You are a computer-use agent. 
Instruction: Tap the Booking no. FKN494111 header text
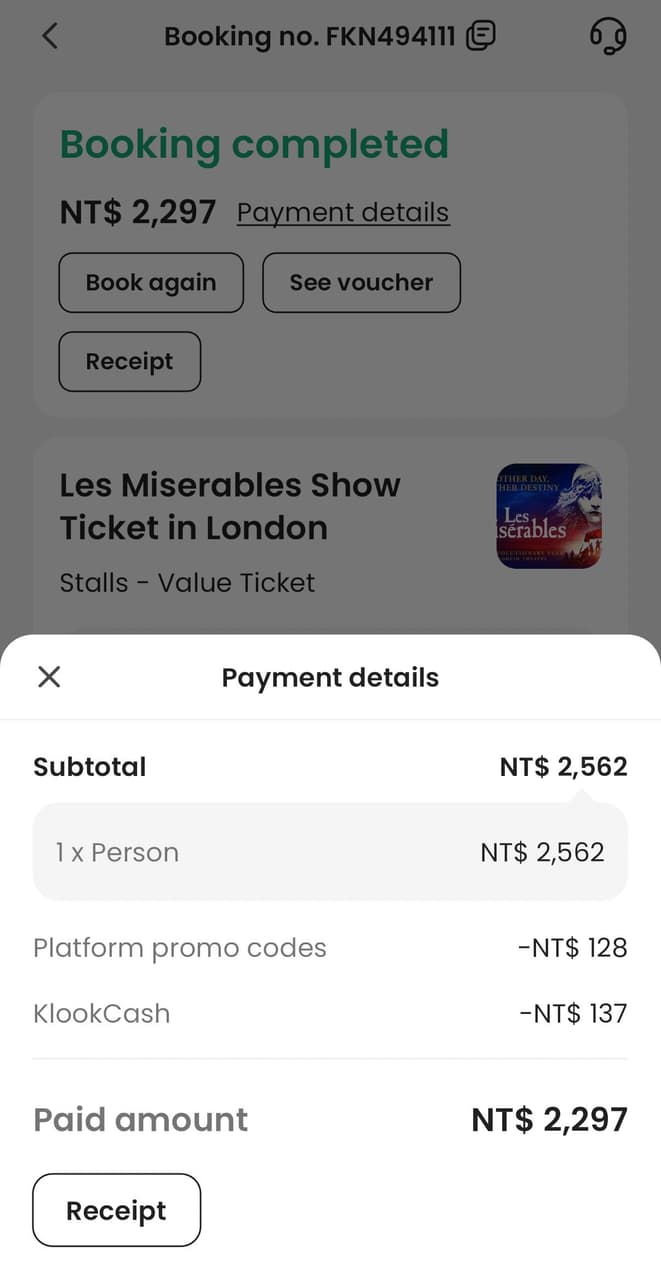(x=309, y=37)
